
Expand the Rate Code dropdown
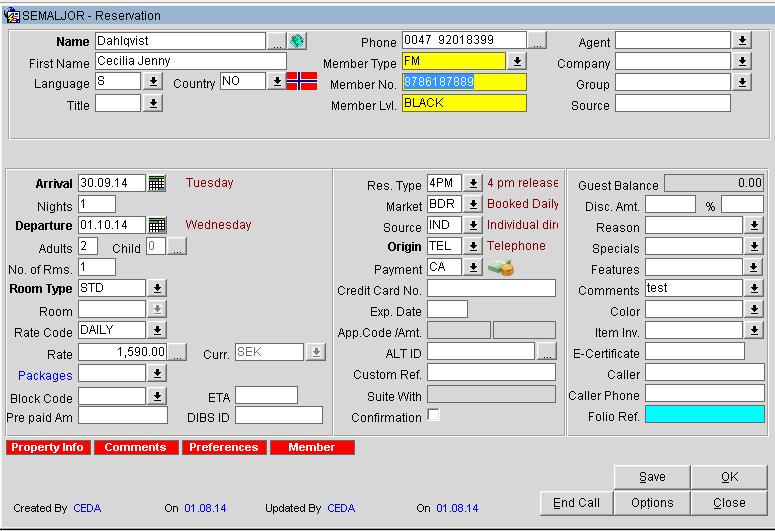(x=157, y=330)
